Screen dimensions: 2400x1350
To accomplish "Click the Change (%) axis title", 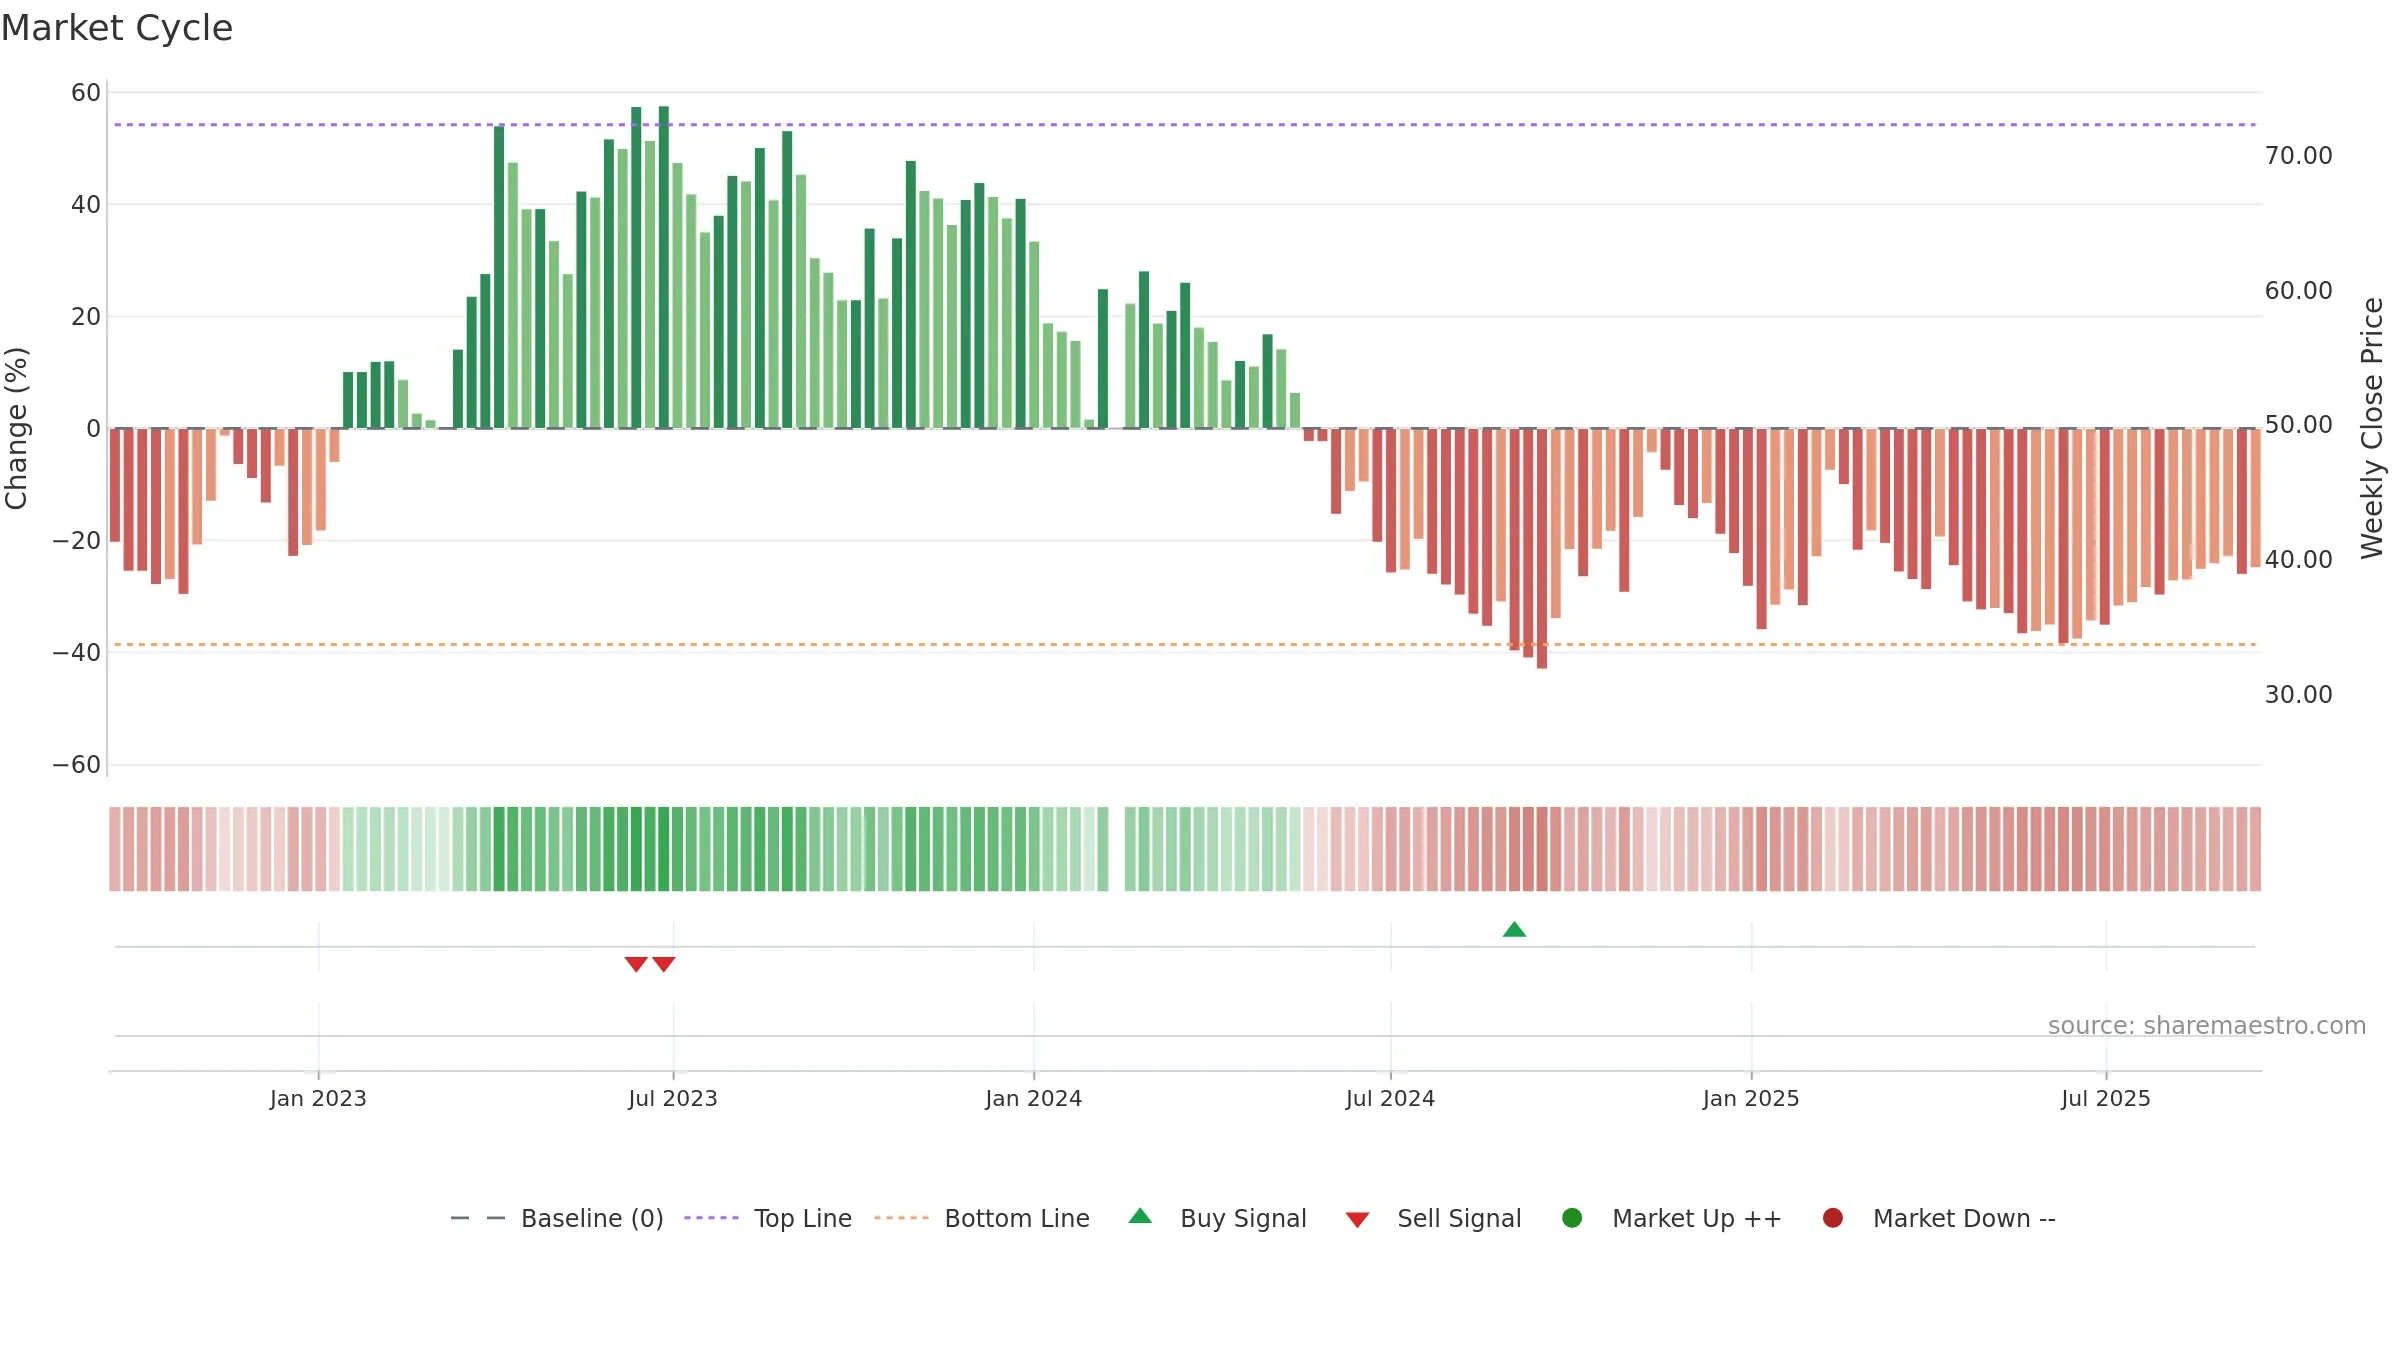I will (16, 428).
